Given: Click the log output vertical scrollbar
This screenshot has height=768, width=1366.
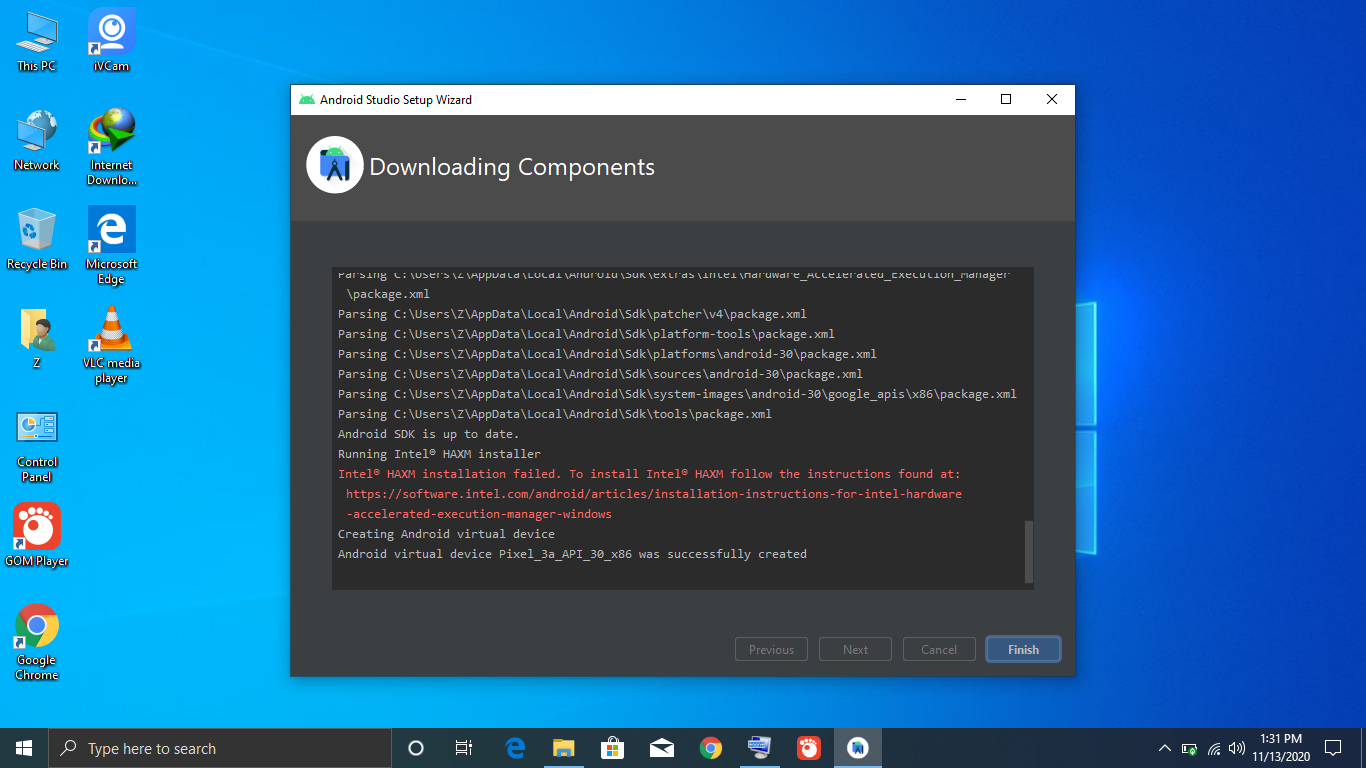Looking at the screenshot, I should [x=1028, y=551].
